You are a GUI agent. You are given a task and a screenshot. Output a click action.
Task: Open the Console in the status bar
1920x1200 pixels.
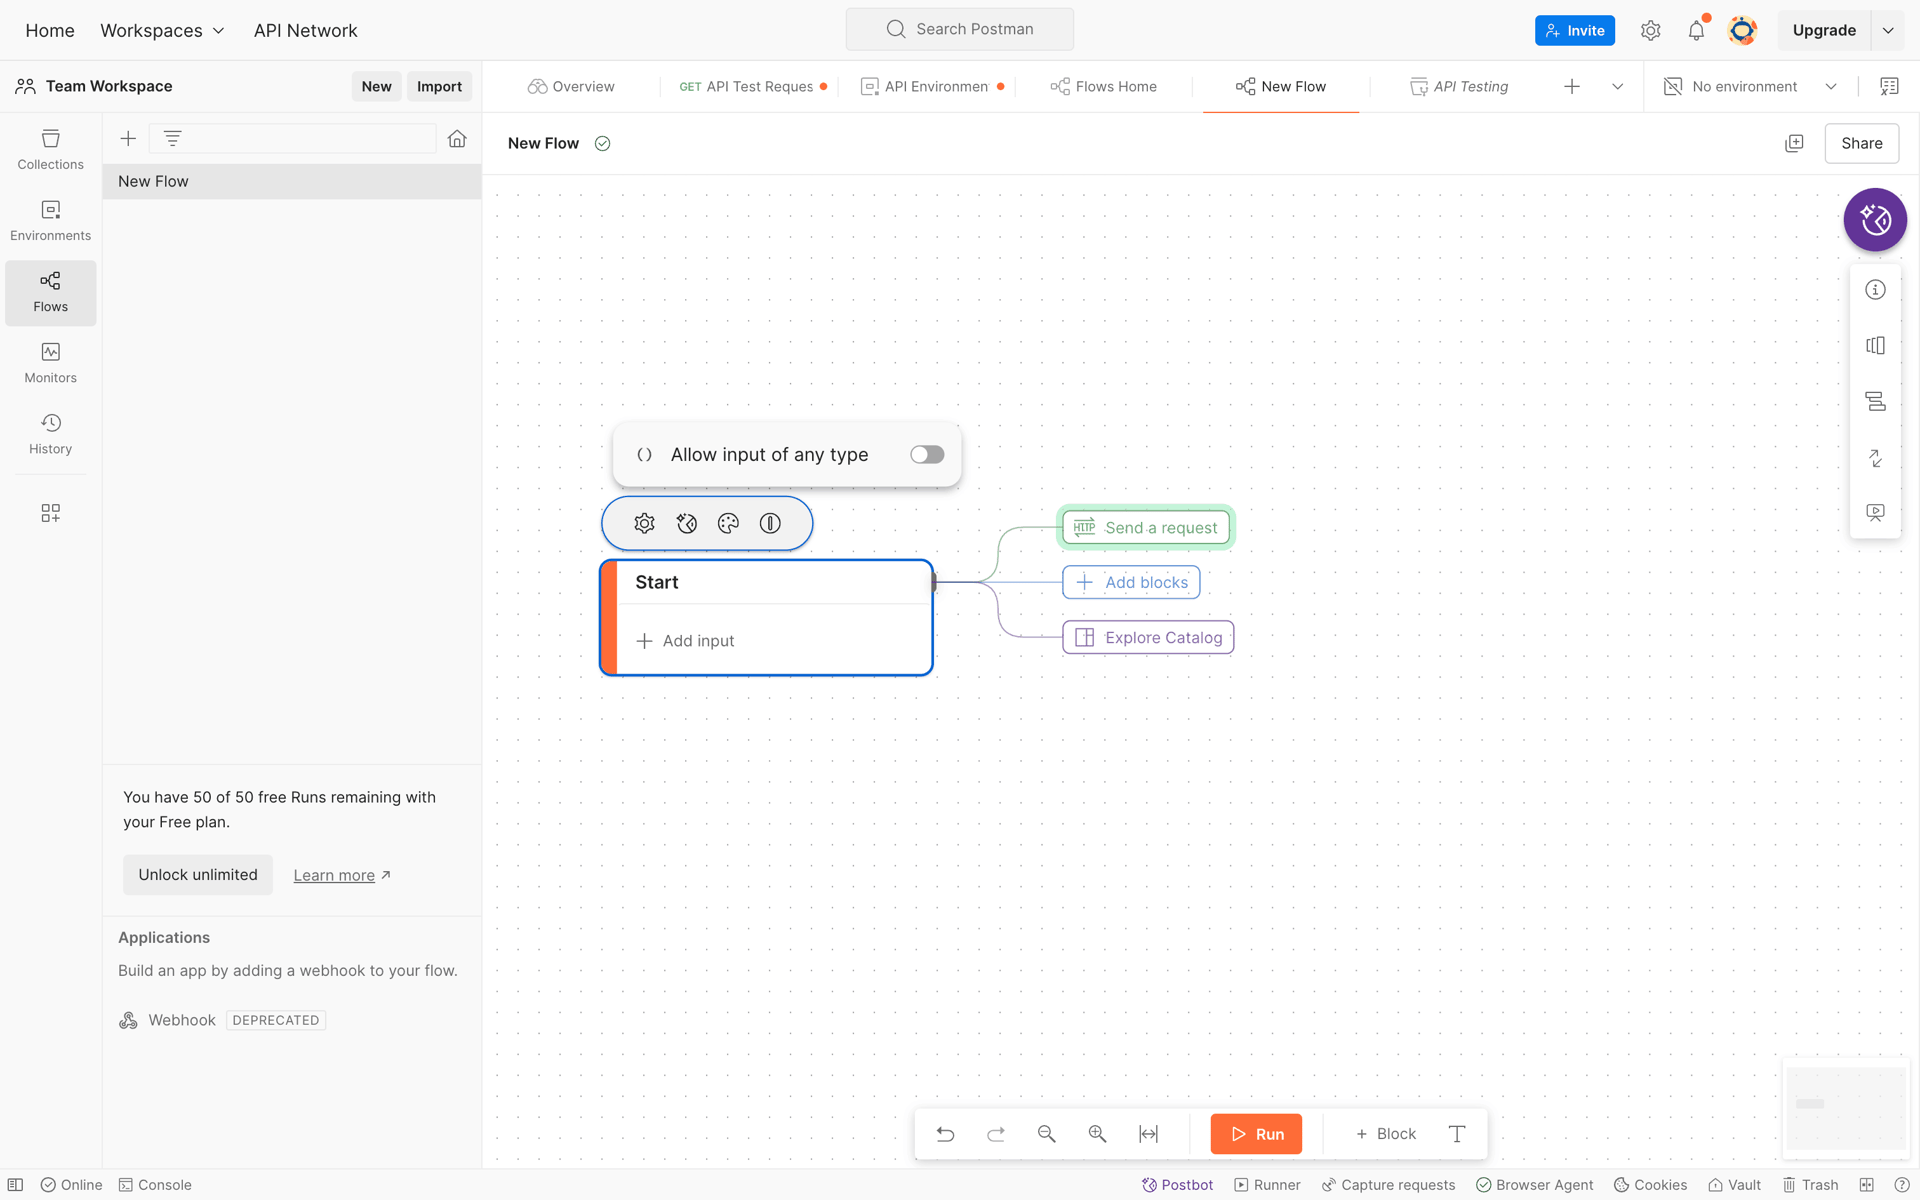[155, 1185]
